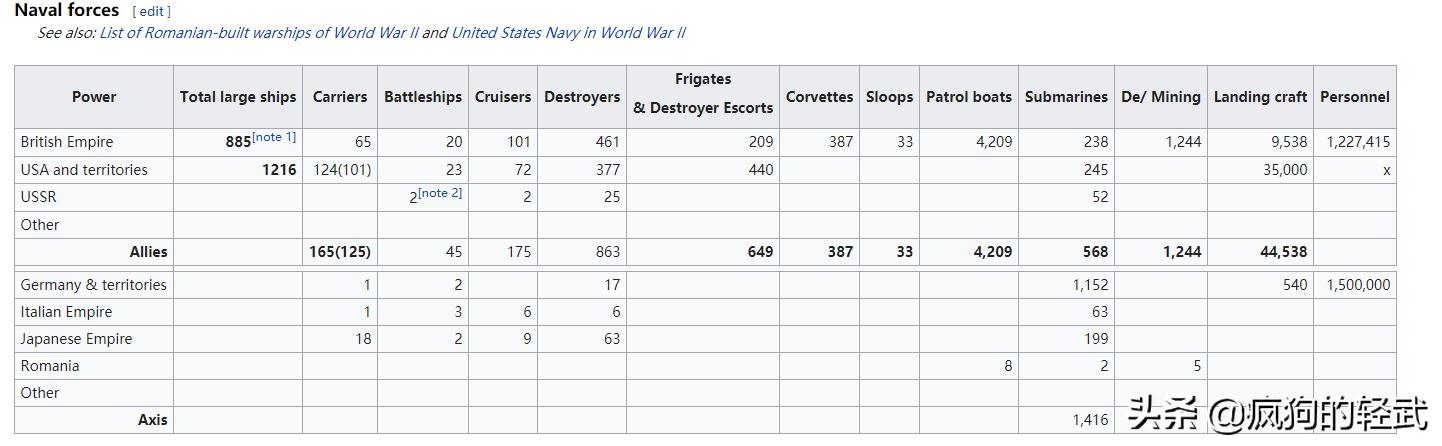This screenshot has height=446, width=1442.
Task: Click British Empire De/ Mining value 1,244
Action: pos(1183,142)
